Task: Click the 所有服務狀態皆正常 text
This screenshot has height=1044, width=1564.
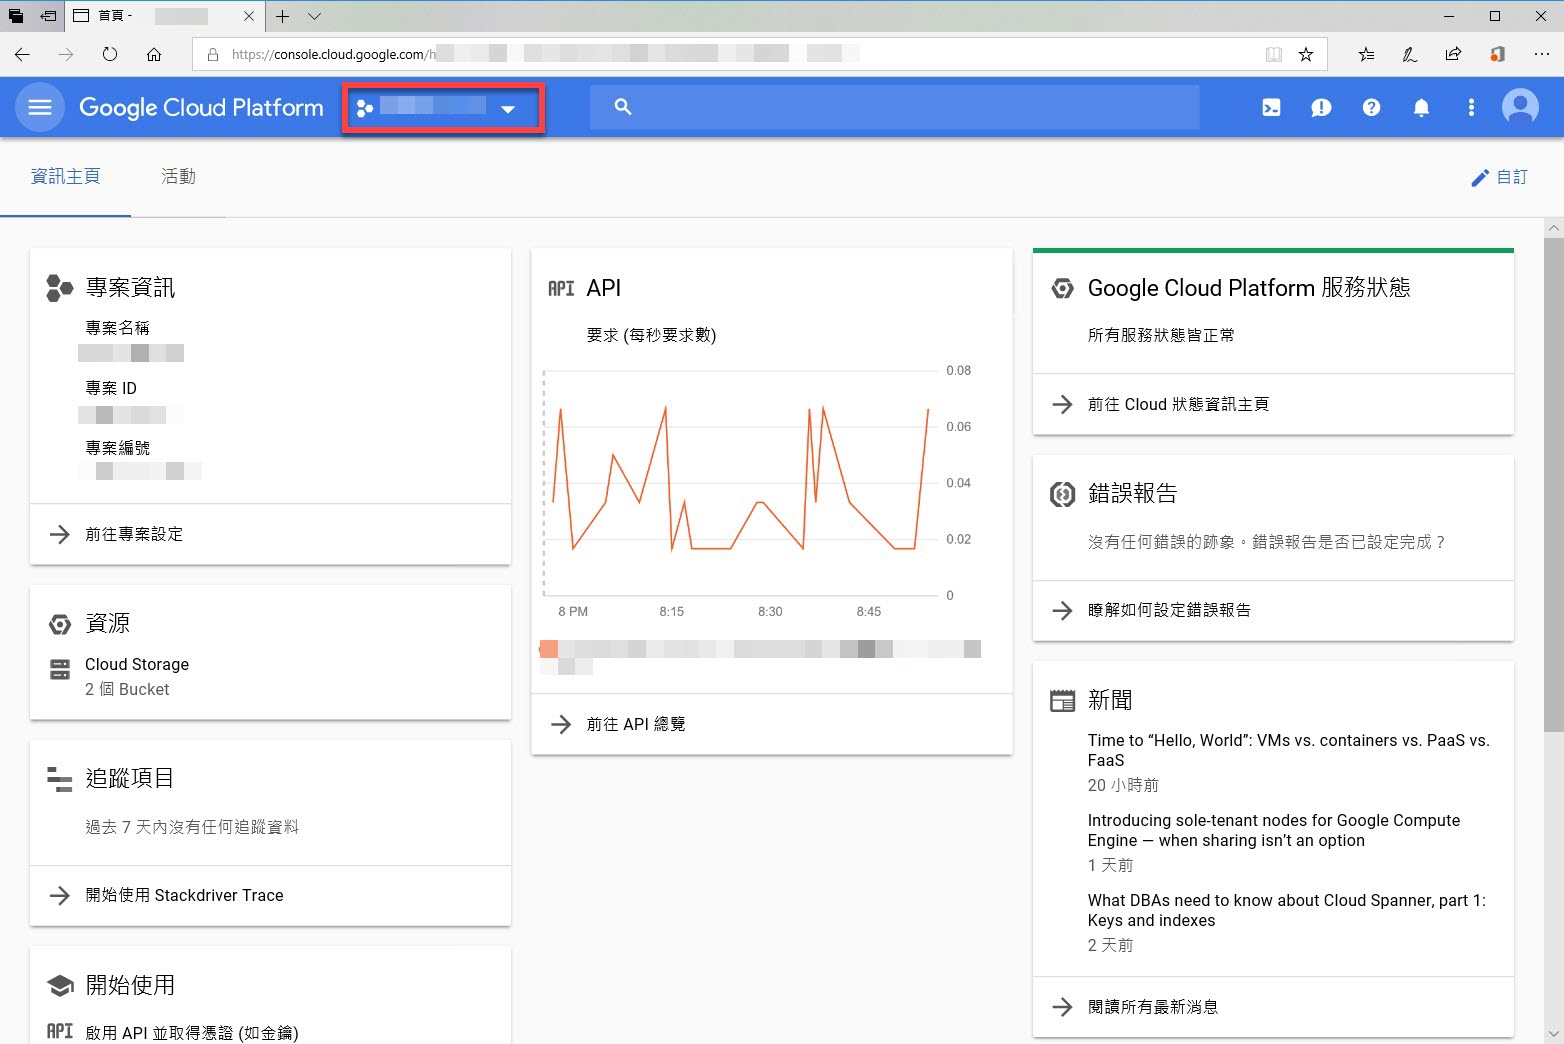Action: [x=1161, y=335]
